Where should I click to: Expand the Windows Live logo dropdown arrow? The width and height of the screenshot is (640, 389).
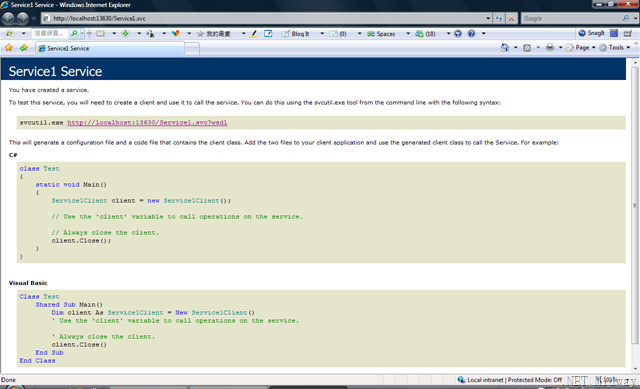coord(23,33)
